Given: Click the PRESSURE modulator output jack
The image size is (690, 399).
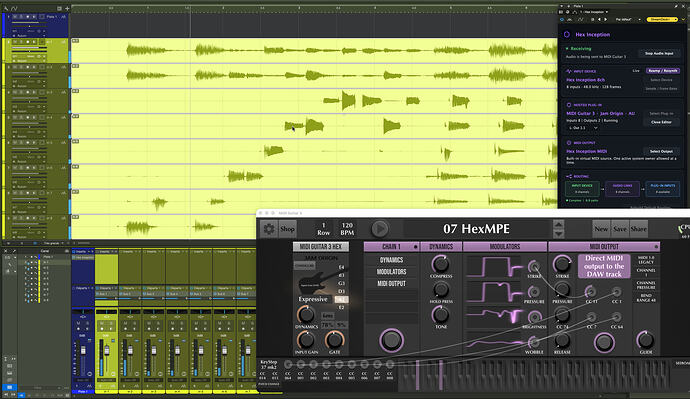Looking at the screenshot, I should (534, 292).
